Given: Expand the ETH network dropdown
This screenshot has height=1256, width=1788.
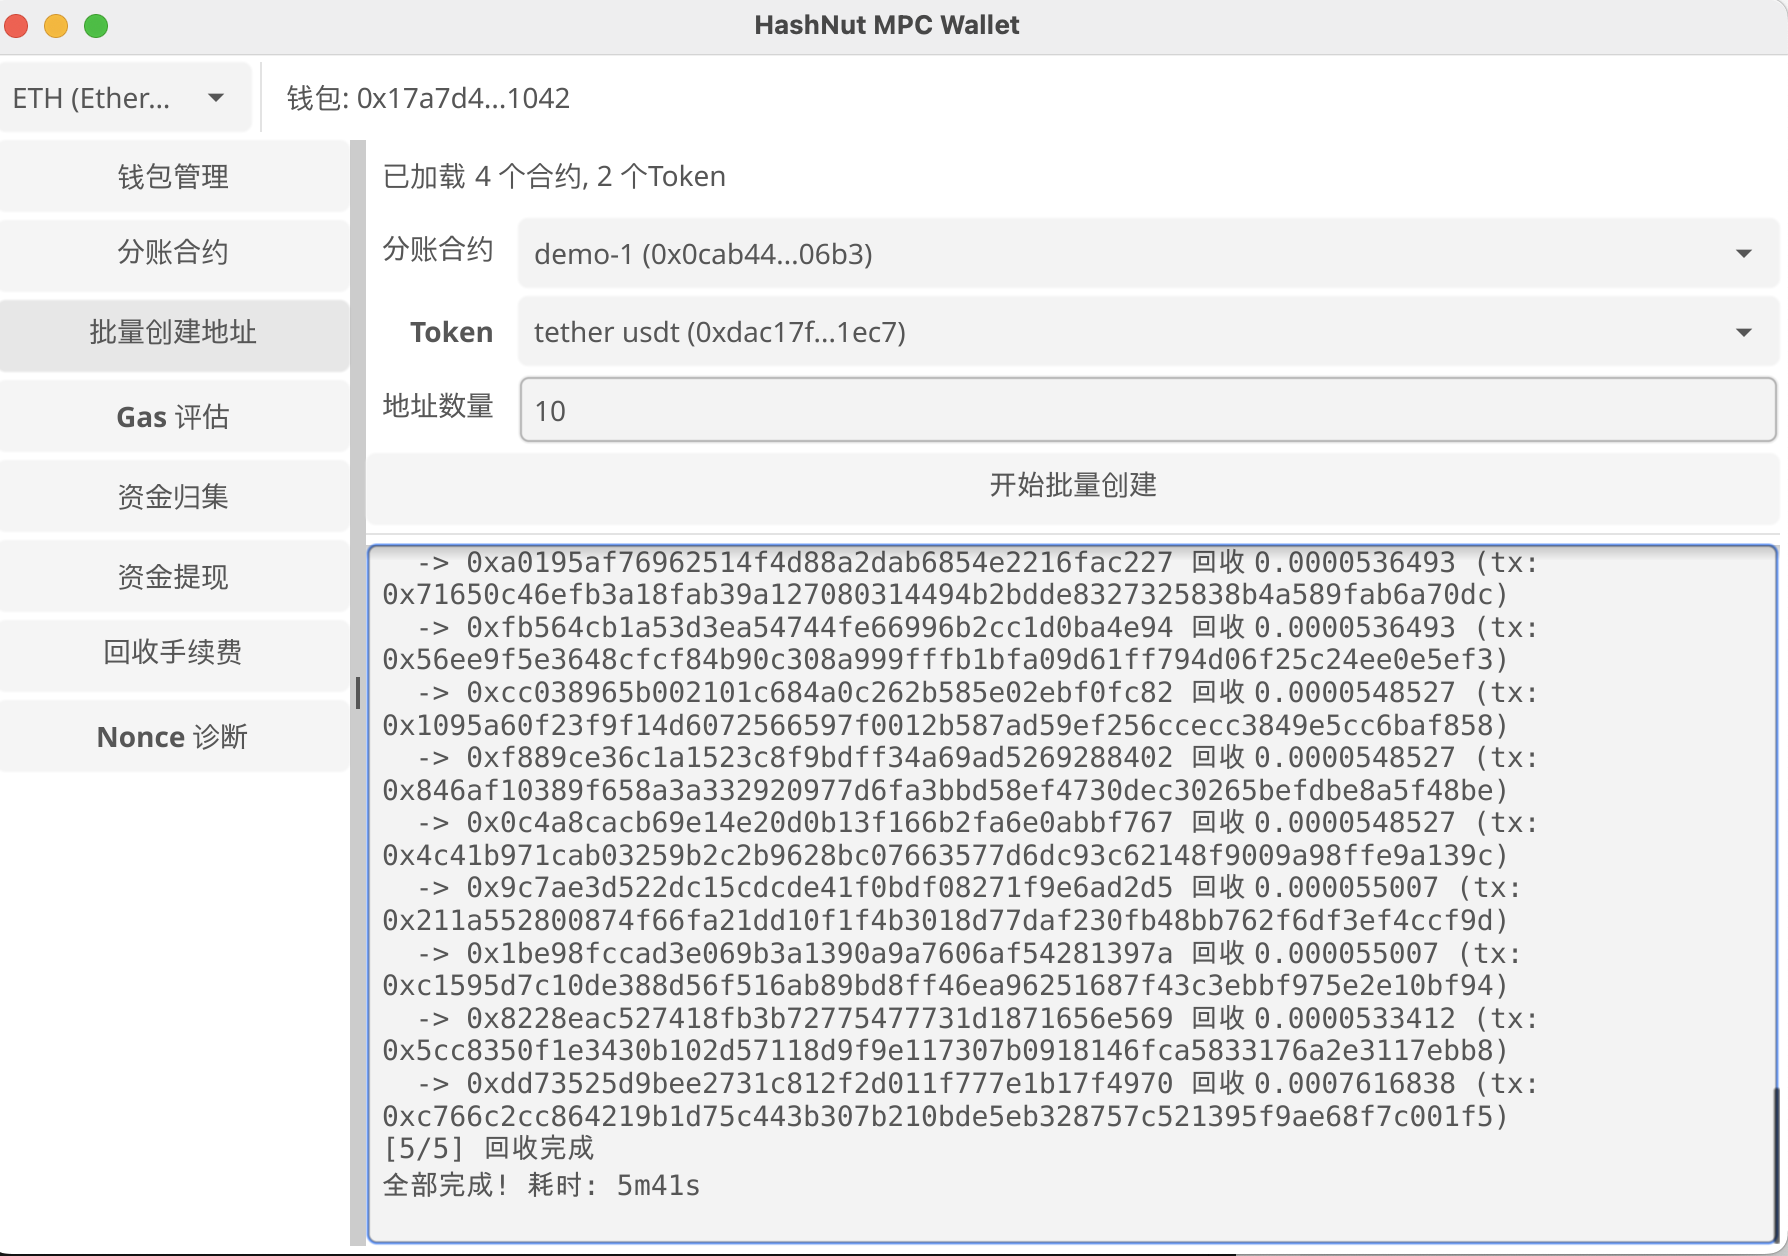Looking at the screenshot, I should (x=125, y=98).
